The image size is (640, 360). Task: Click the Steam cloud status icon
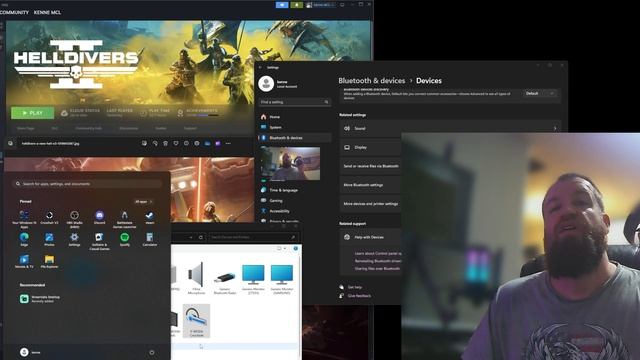tap(64, 113)
